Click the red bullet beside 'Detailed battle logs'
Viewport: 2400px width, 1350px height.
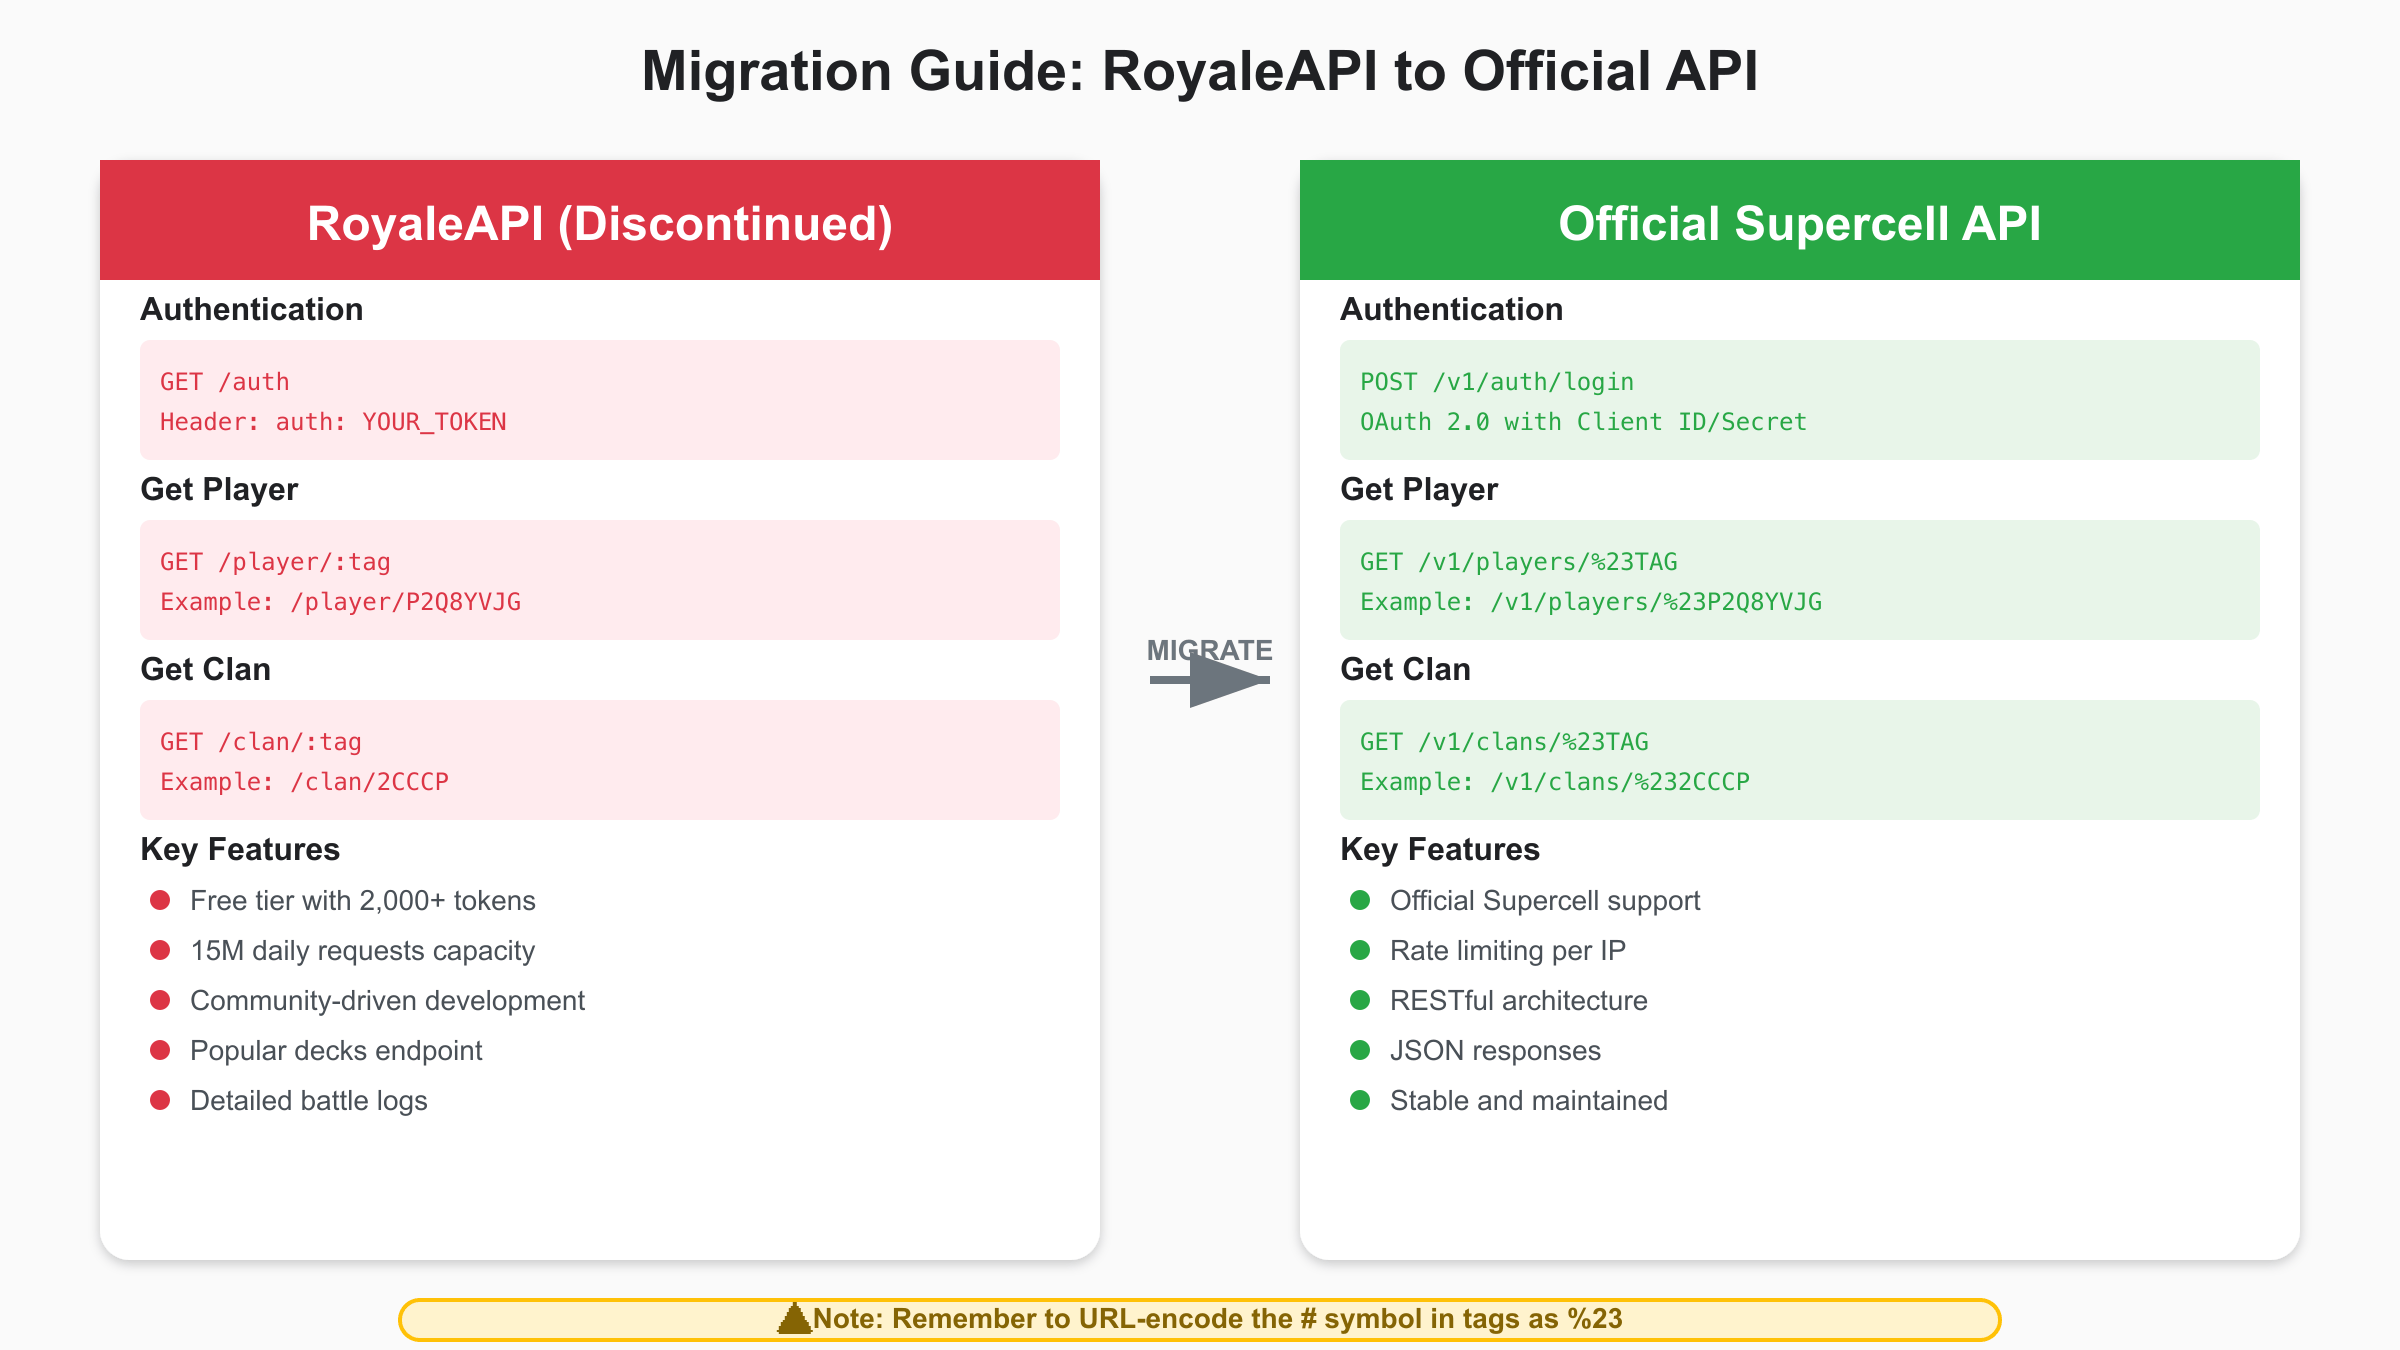pyautogui.click(x=160, y=1100)
